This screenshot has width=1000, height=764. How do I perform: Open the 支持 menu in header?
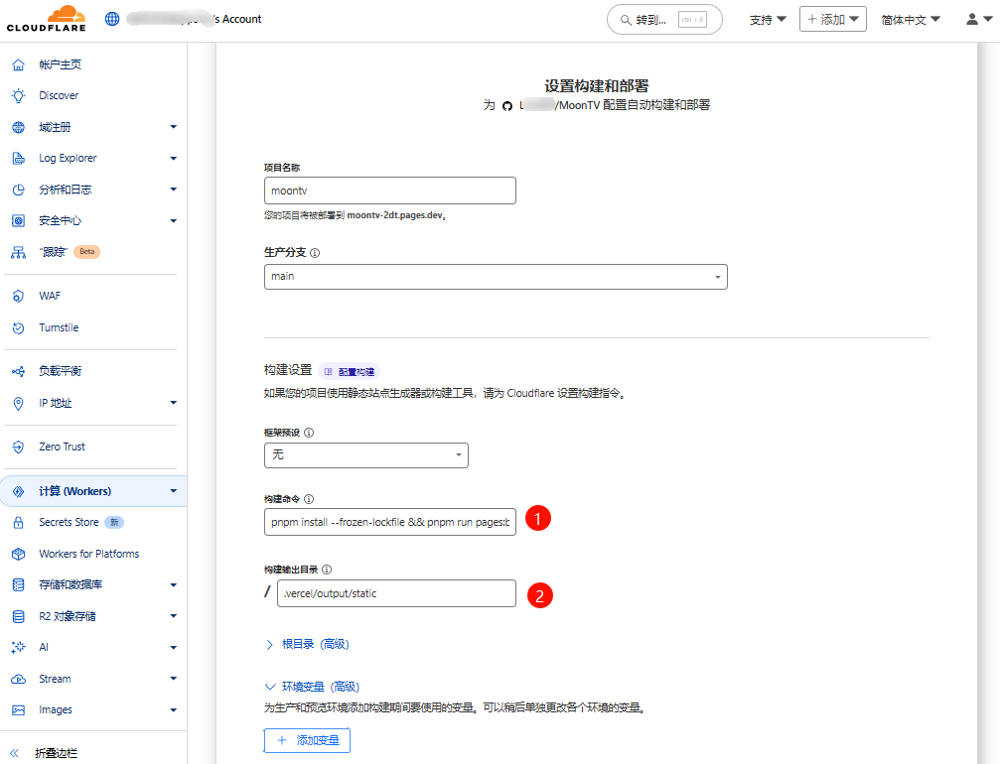767,19
